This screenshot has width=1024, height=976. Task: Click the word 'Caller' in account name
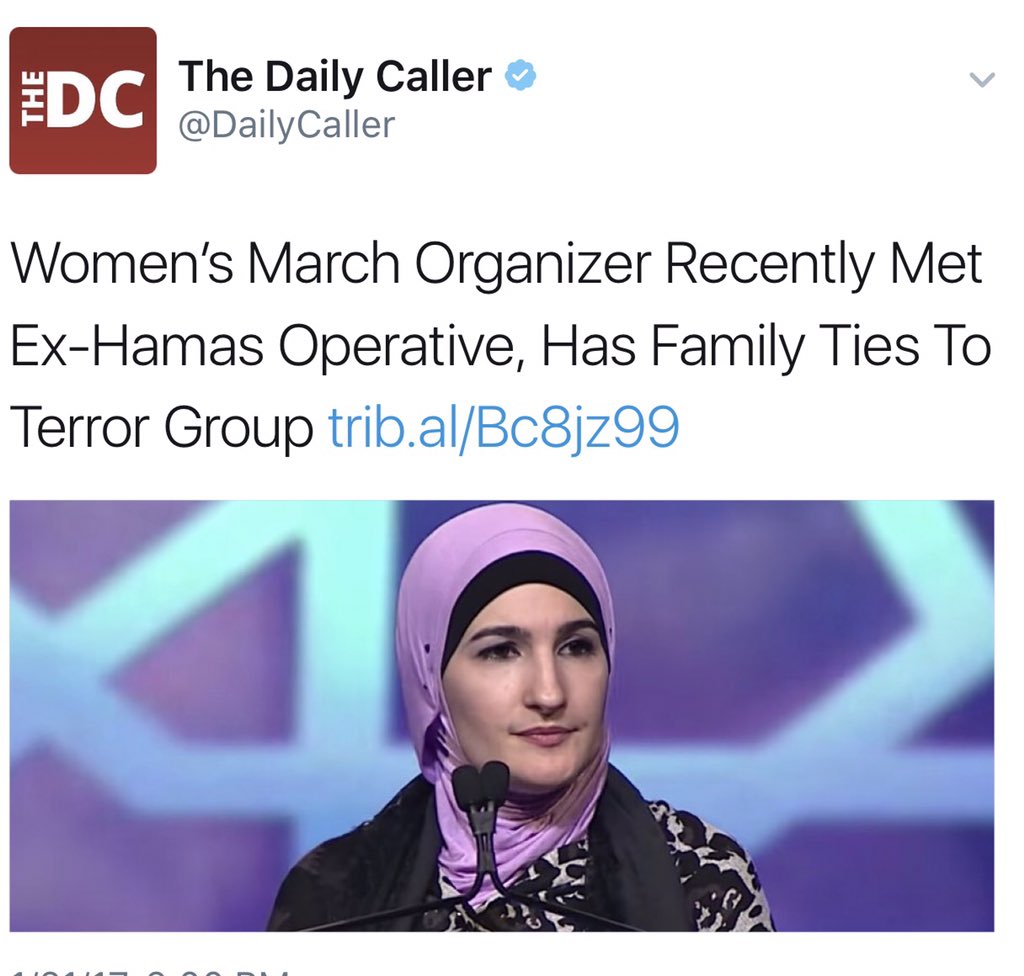coord(433,76)
